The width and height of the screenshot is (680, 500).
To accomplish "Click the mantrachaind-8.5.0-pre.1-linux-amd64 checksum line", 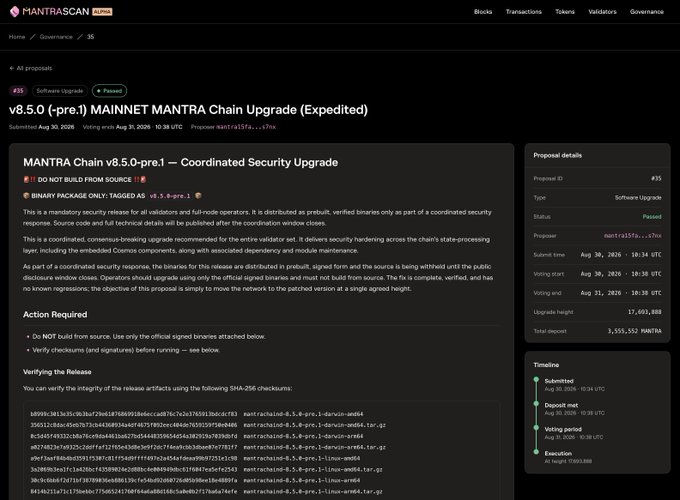I will pos(195,458).
